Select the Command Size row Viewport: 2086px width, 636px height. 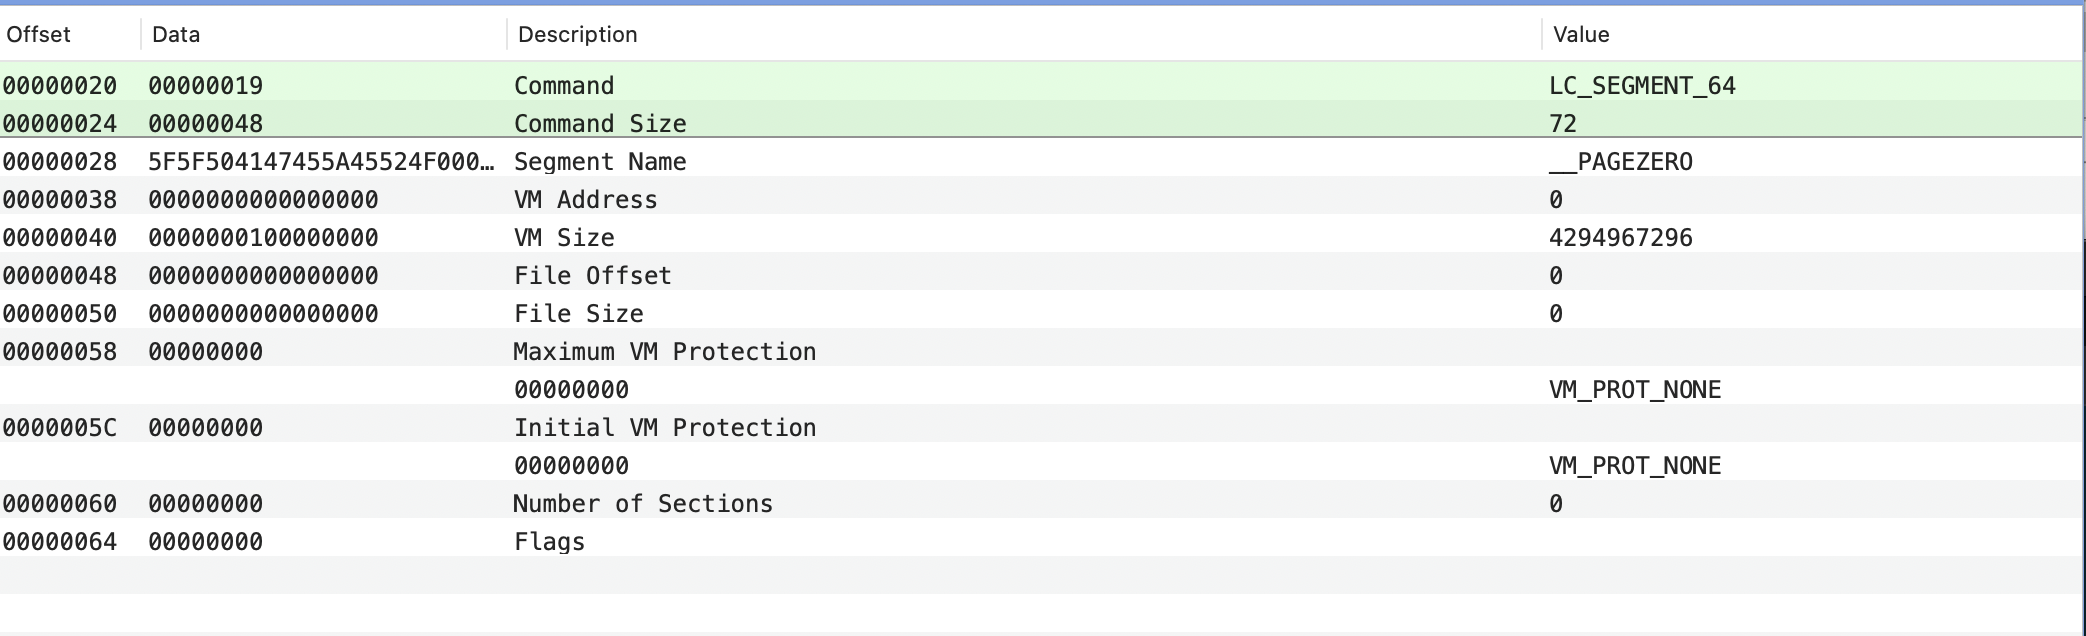point(1042,124)
